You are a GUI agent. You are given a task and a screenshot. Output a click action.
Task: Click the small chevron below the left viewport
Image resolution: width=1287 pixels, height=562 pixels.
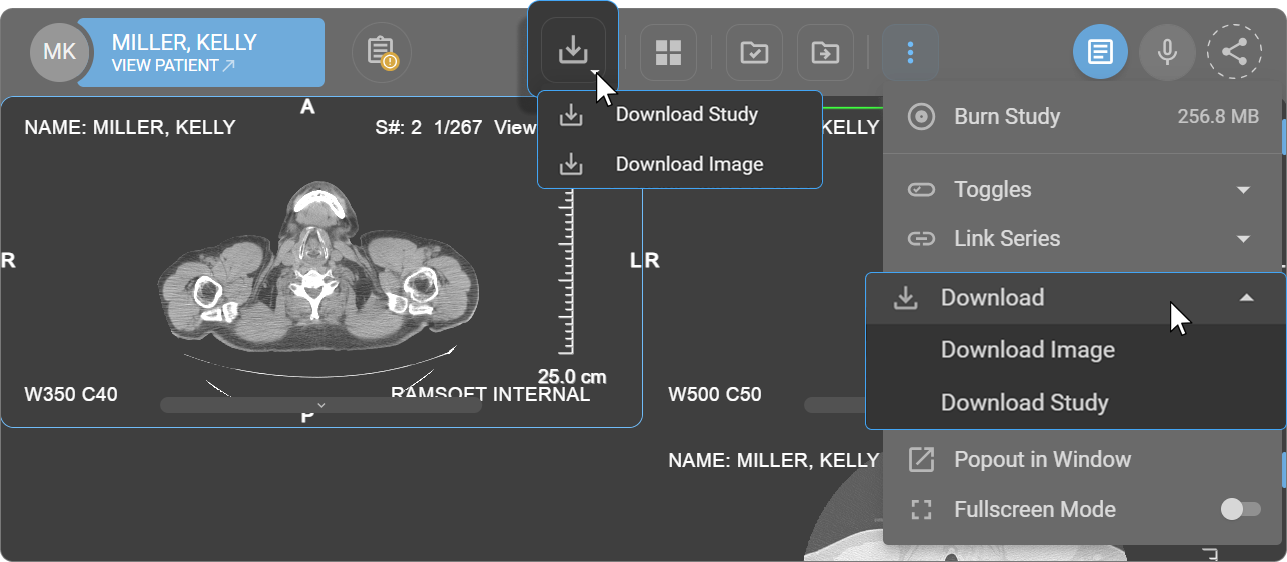tap(321, 405)
